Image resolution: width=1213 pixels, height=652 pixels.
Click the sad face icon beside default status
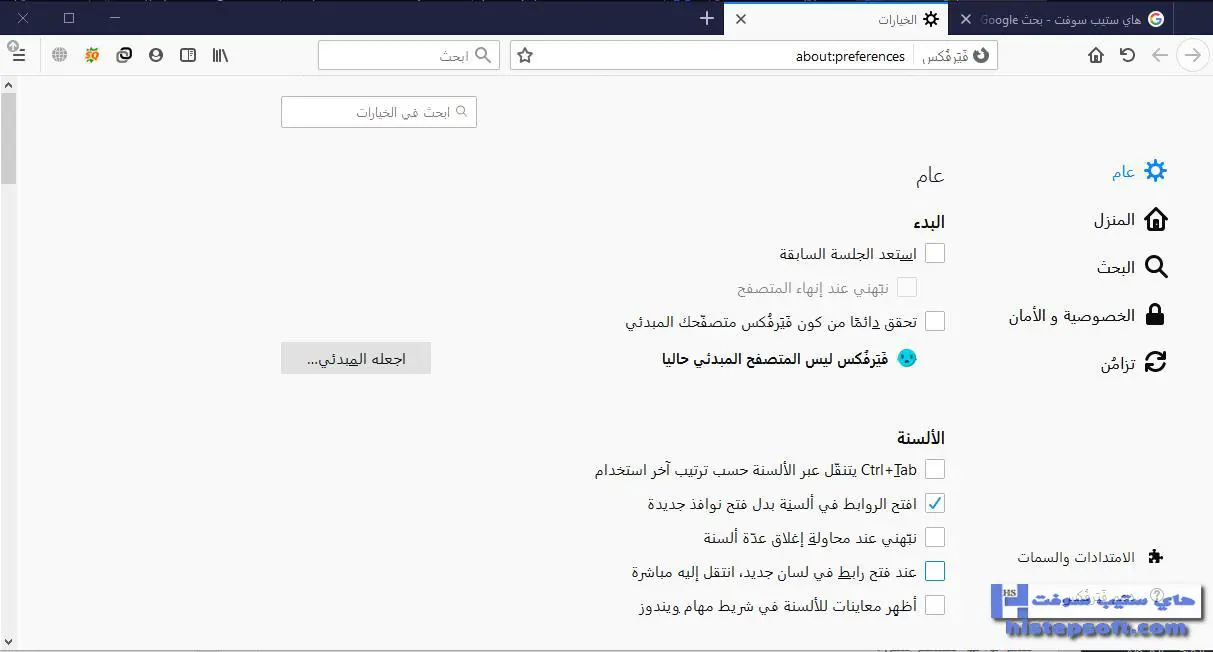907,358
